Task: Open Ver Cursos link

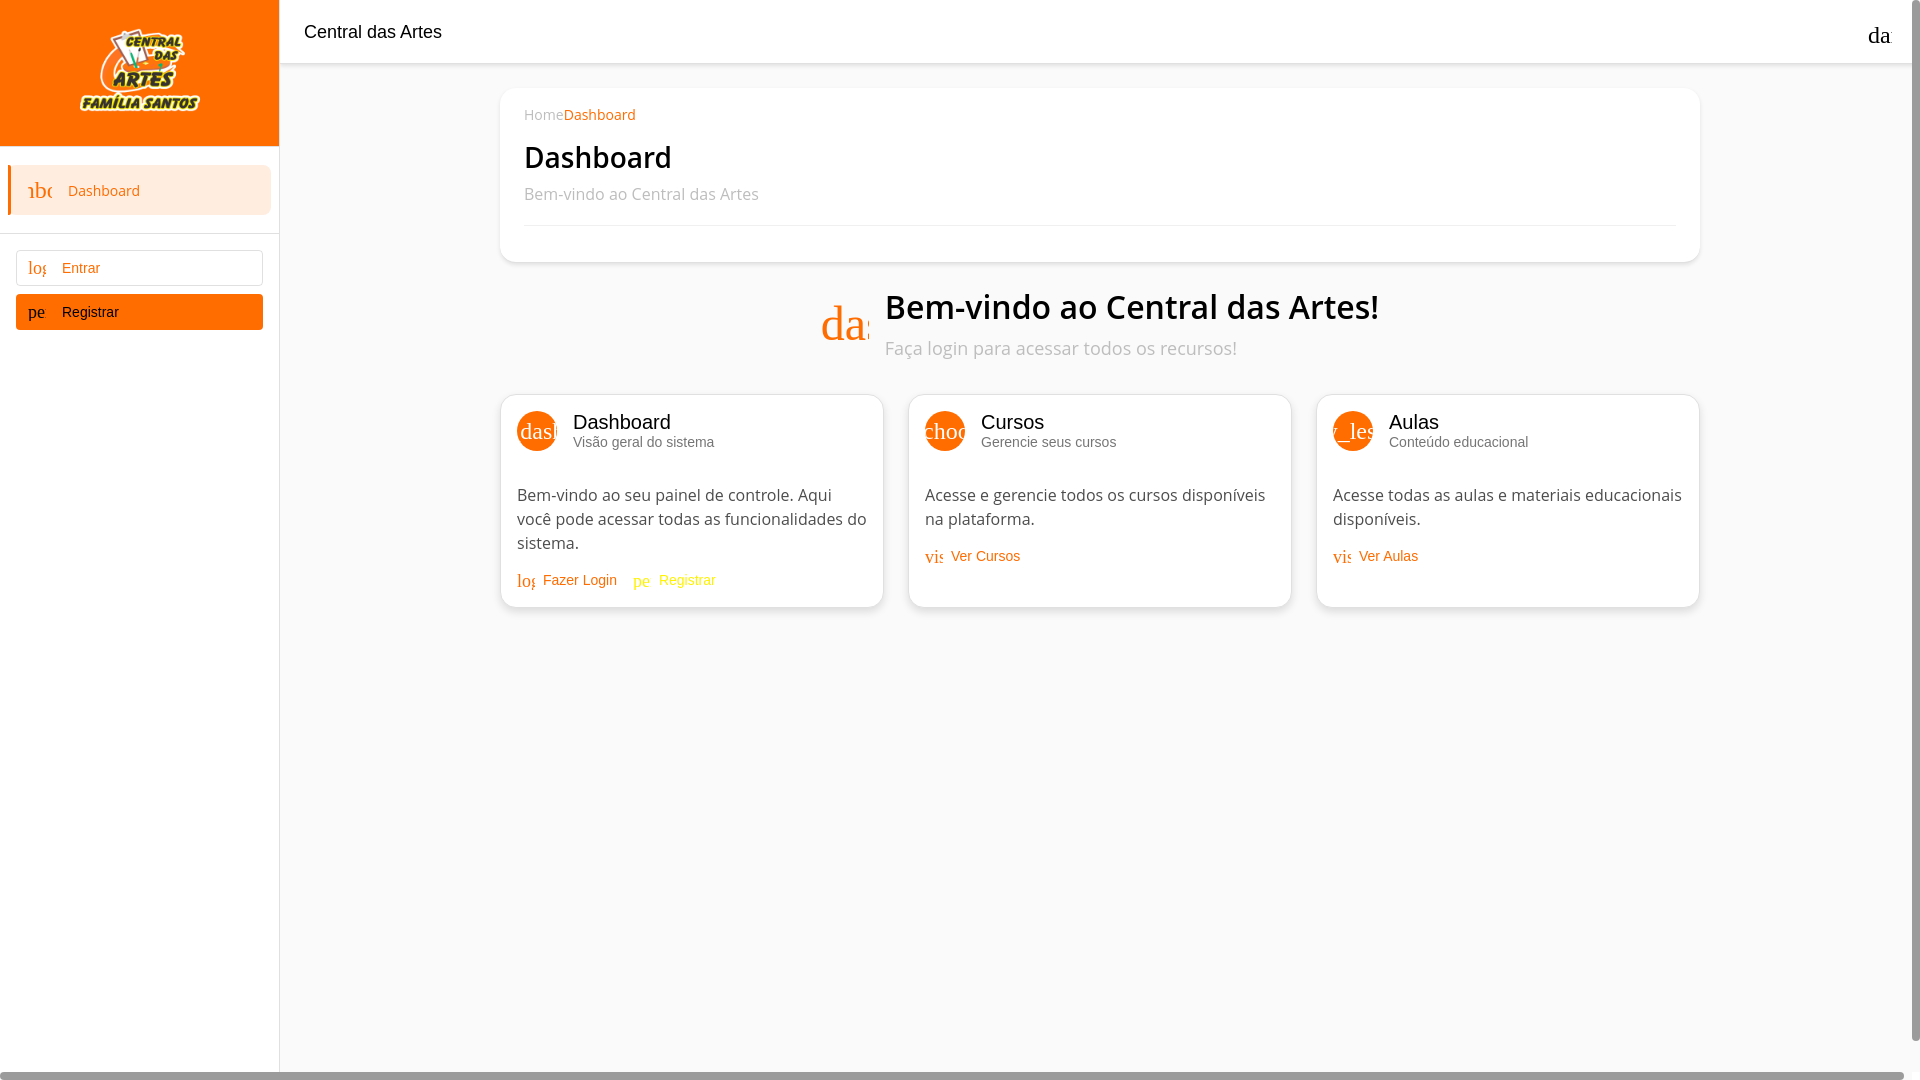Action: click(972, 556)
